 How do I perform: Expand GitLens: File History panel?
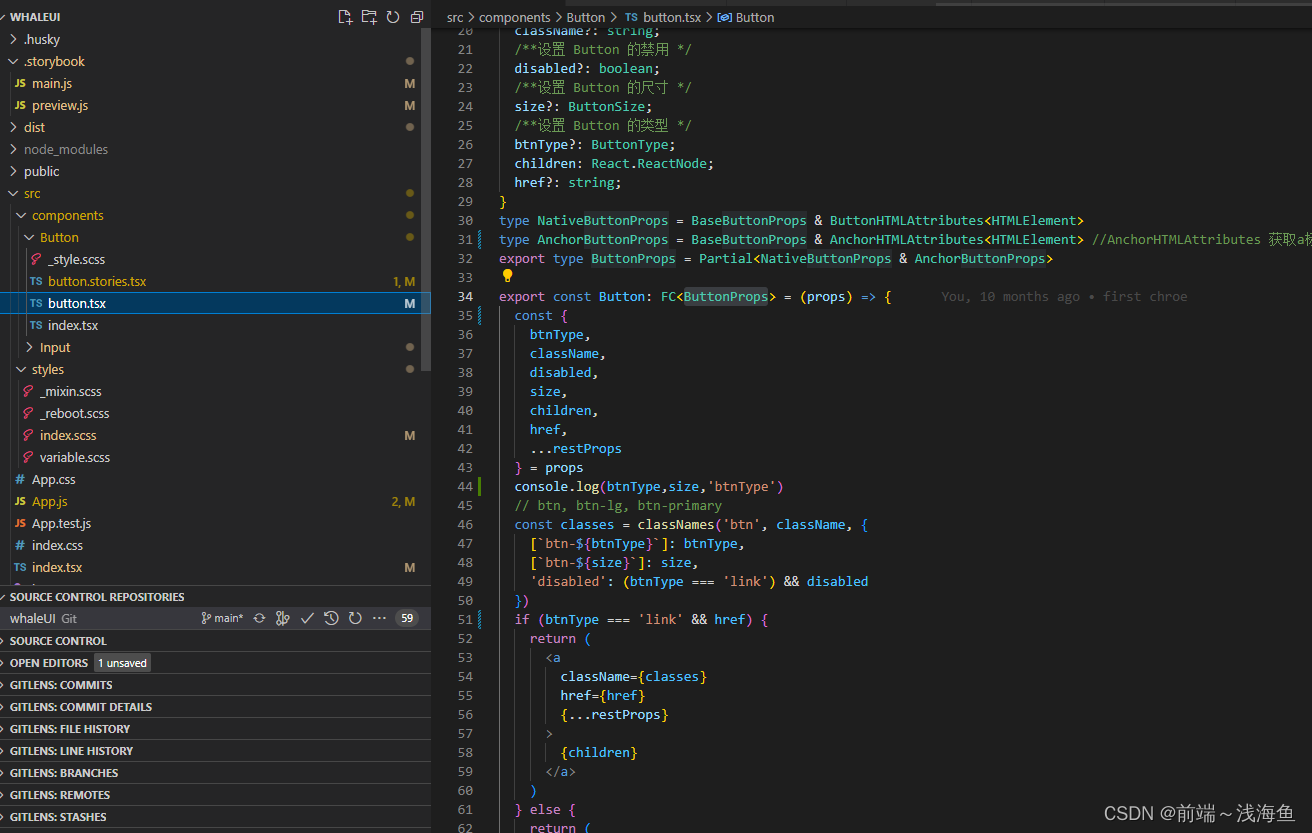click(215, 729)
